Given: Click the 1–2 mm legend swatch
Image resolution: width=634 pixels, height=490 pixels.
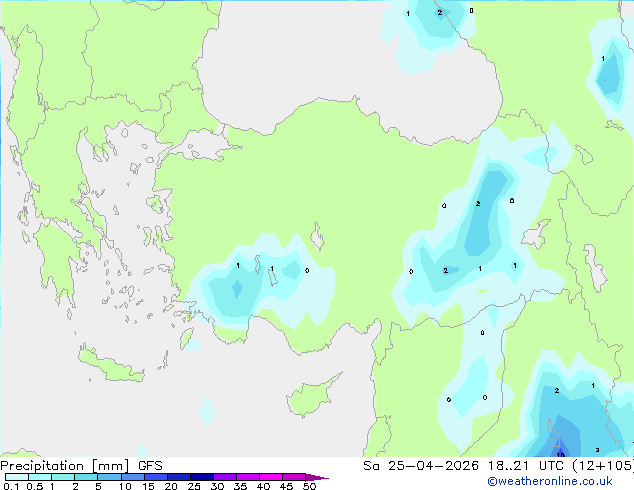Looking at the screenshot, I should (x=63, y=477).
